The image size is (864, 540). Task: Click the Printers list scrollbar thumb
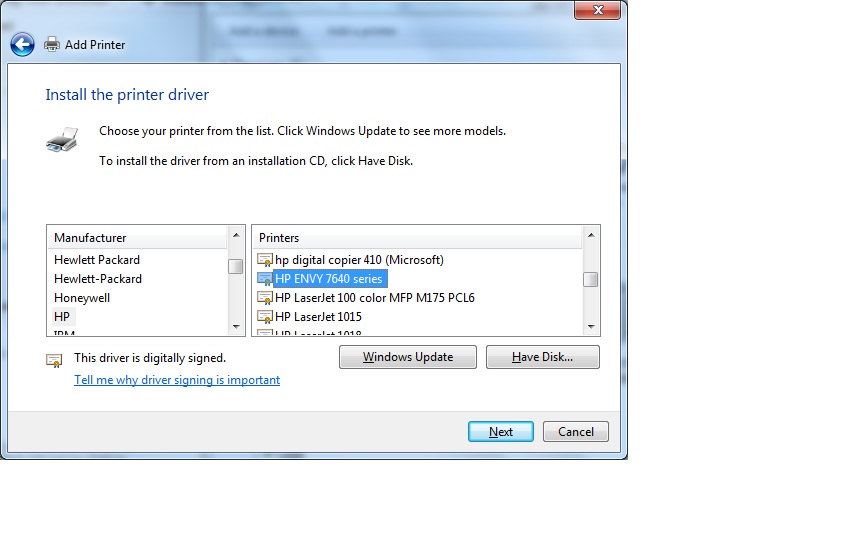coord(591,280)
